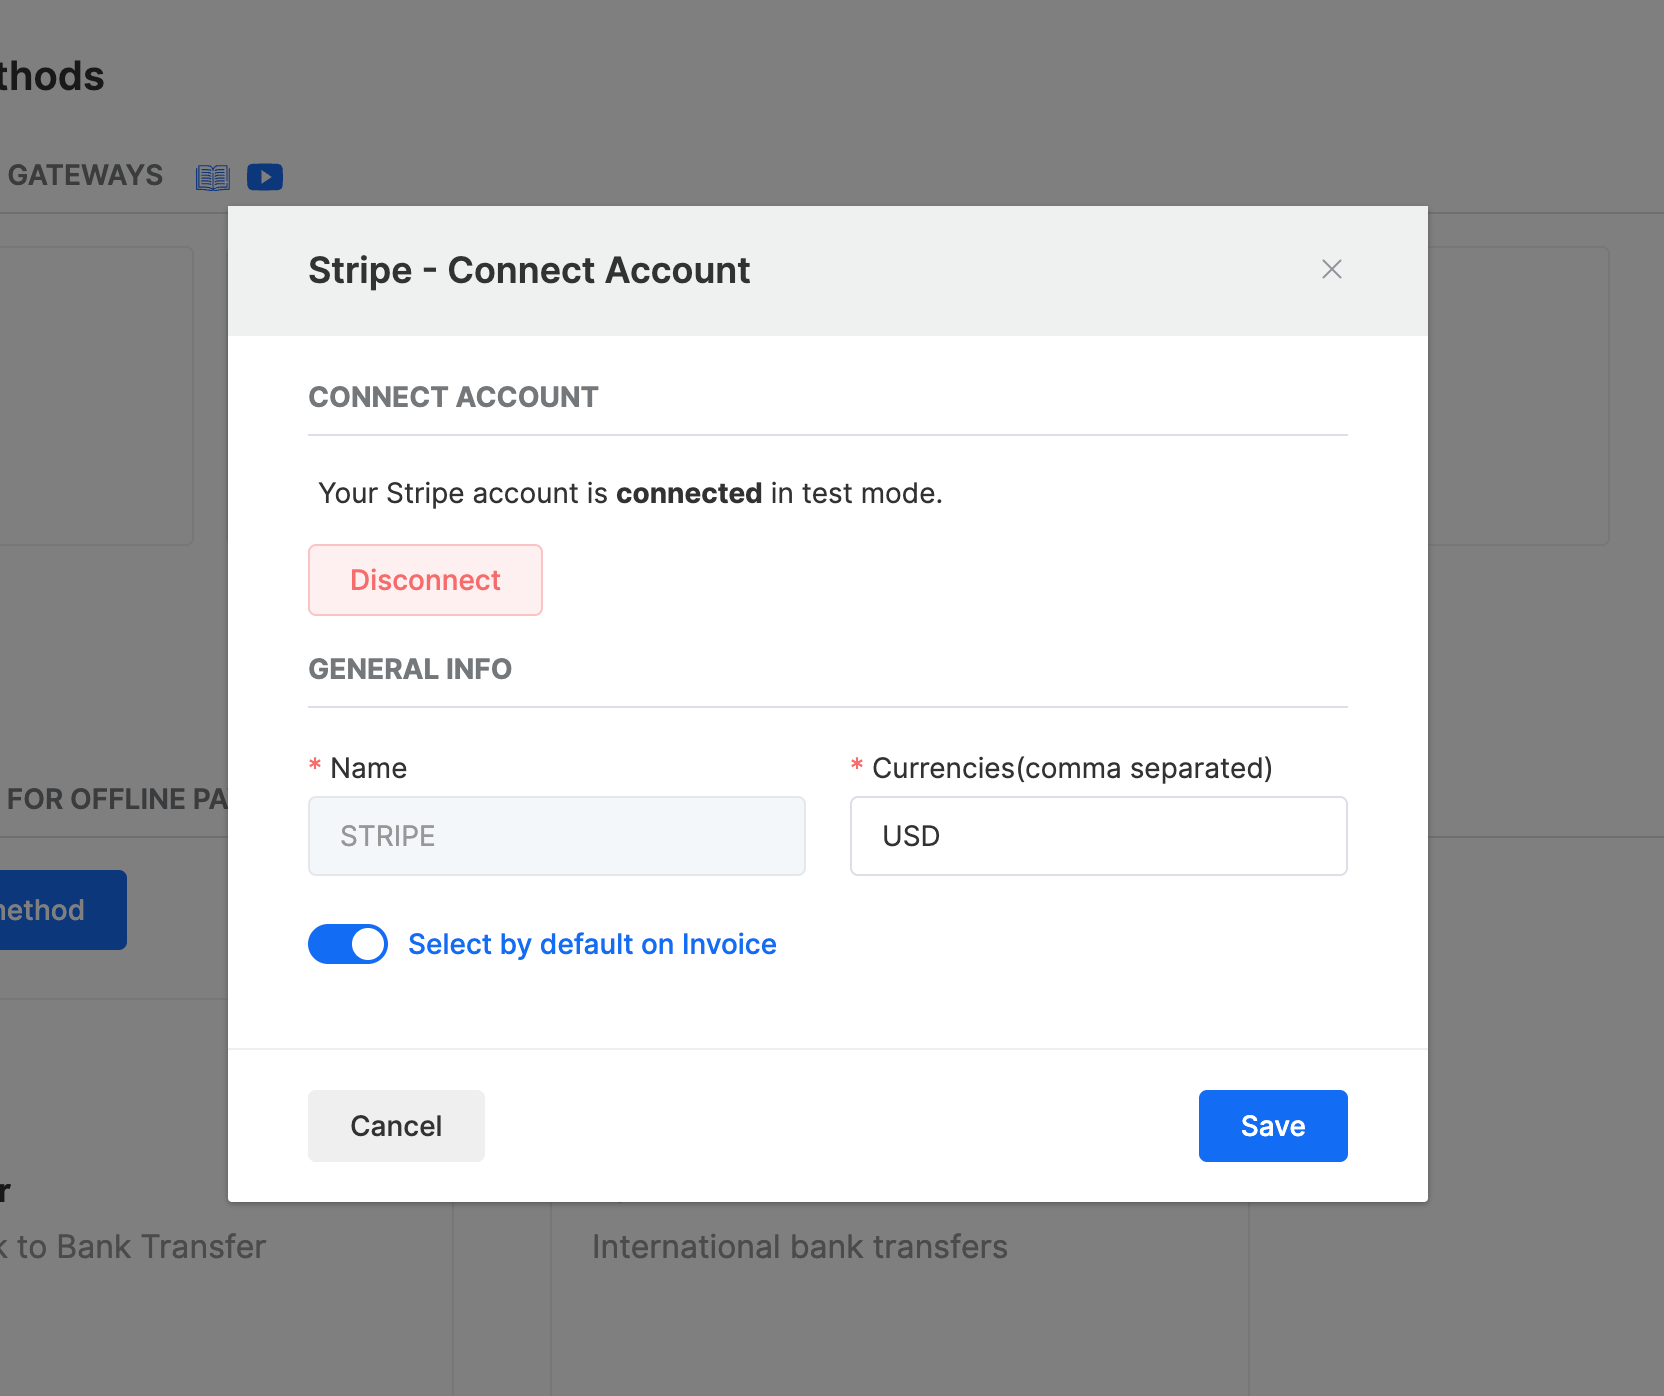Screen dimensions: 1664x1396
Task: Click the to Bank Transfer text in background
Action: point(141,1247)
